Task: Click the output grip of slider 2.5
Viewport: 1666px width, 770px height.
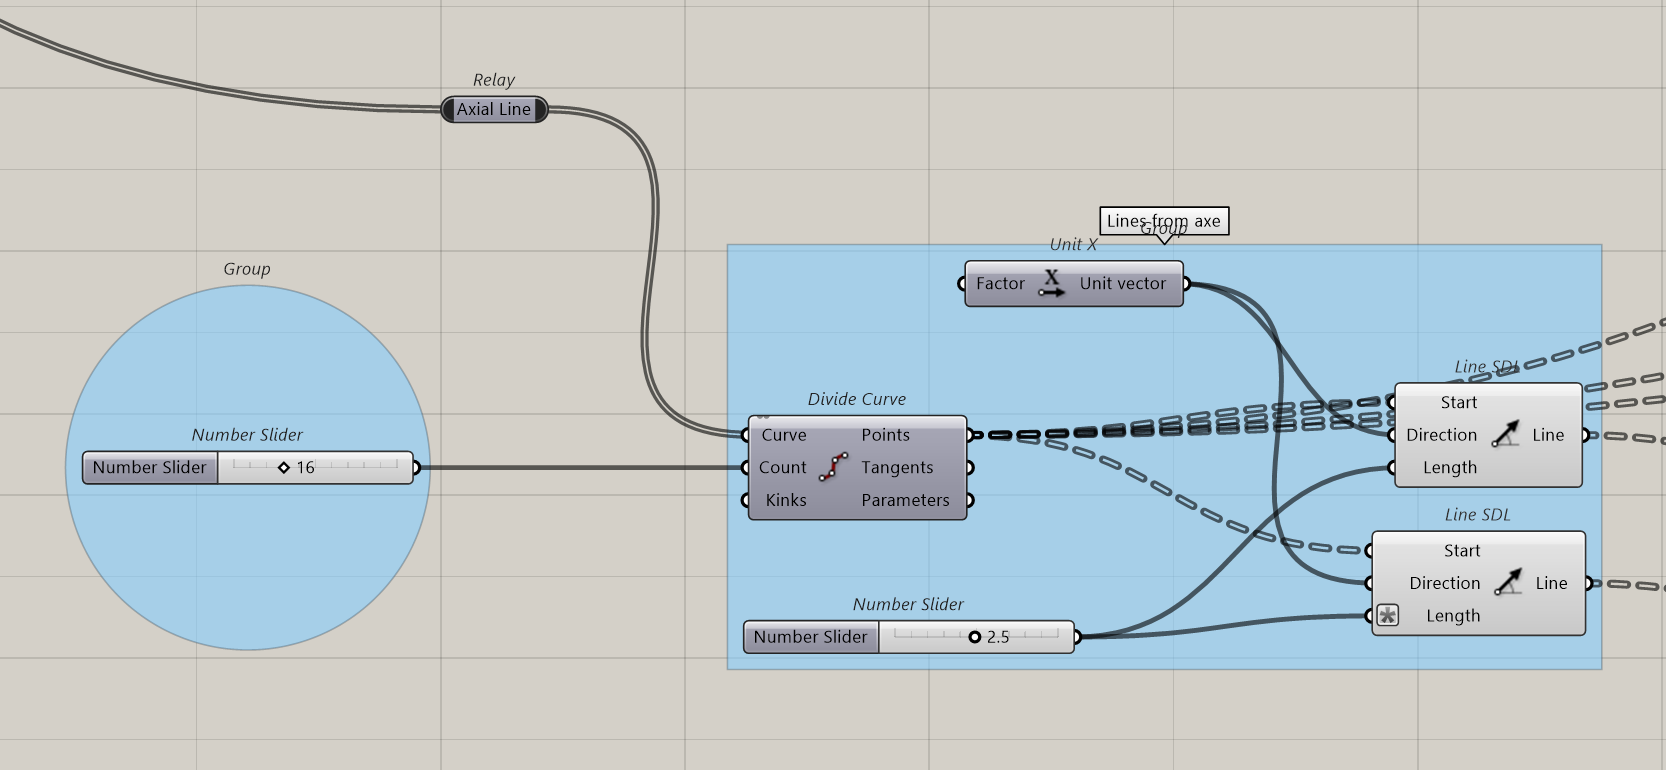Action: [x=1077, y=637]
